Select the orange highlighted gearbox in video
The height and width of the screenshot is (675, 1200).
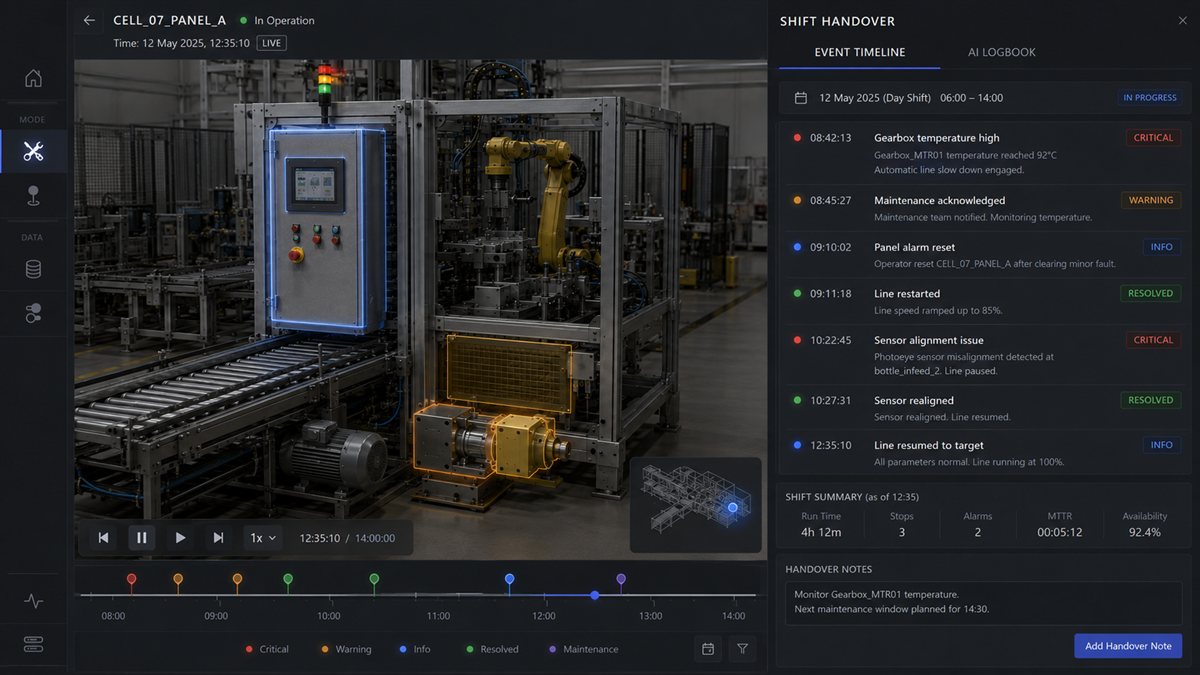483,443
